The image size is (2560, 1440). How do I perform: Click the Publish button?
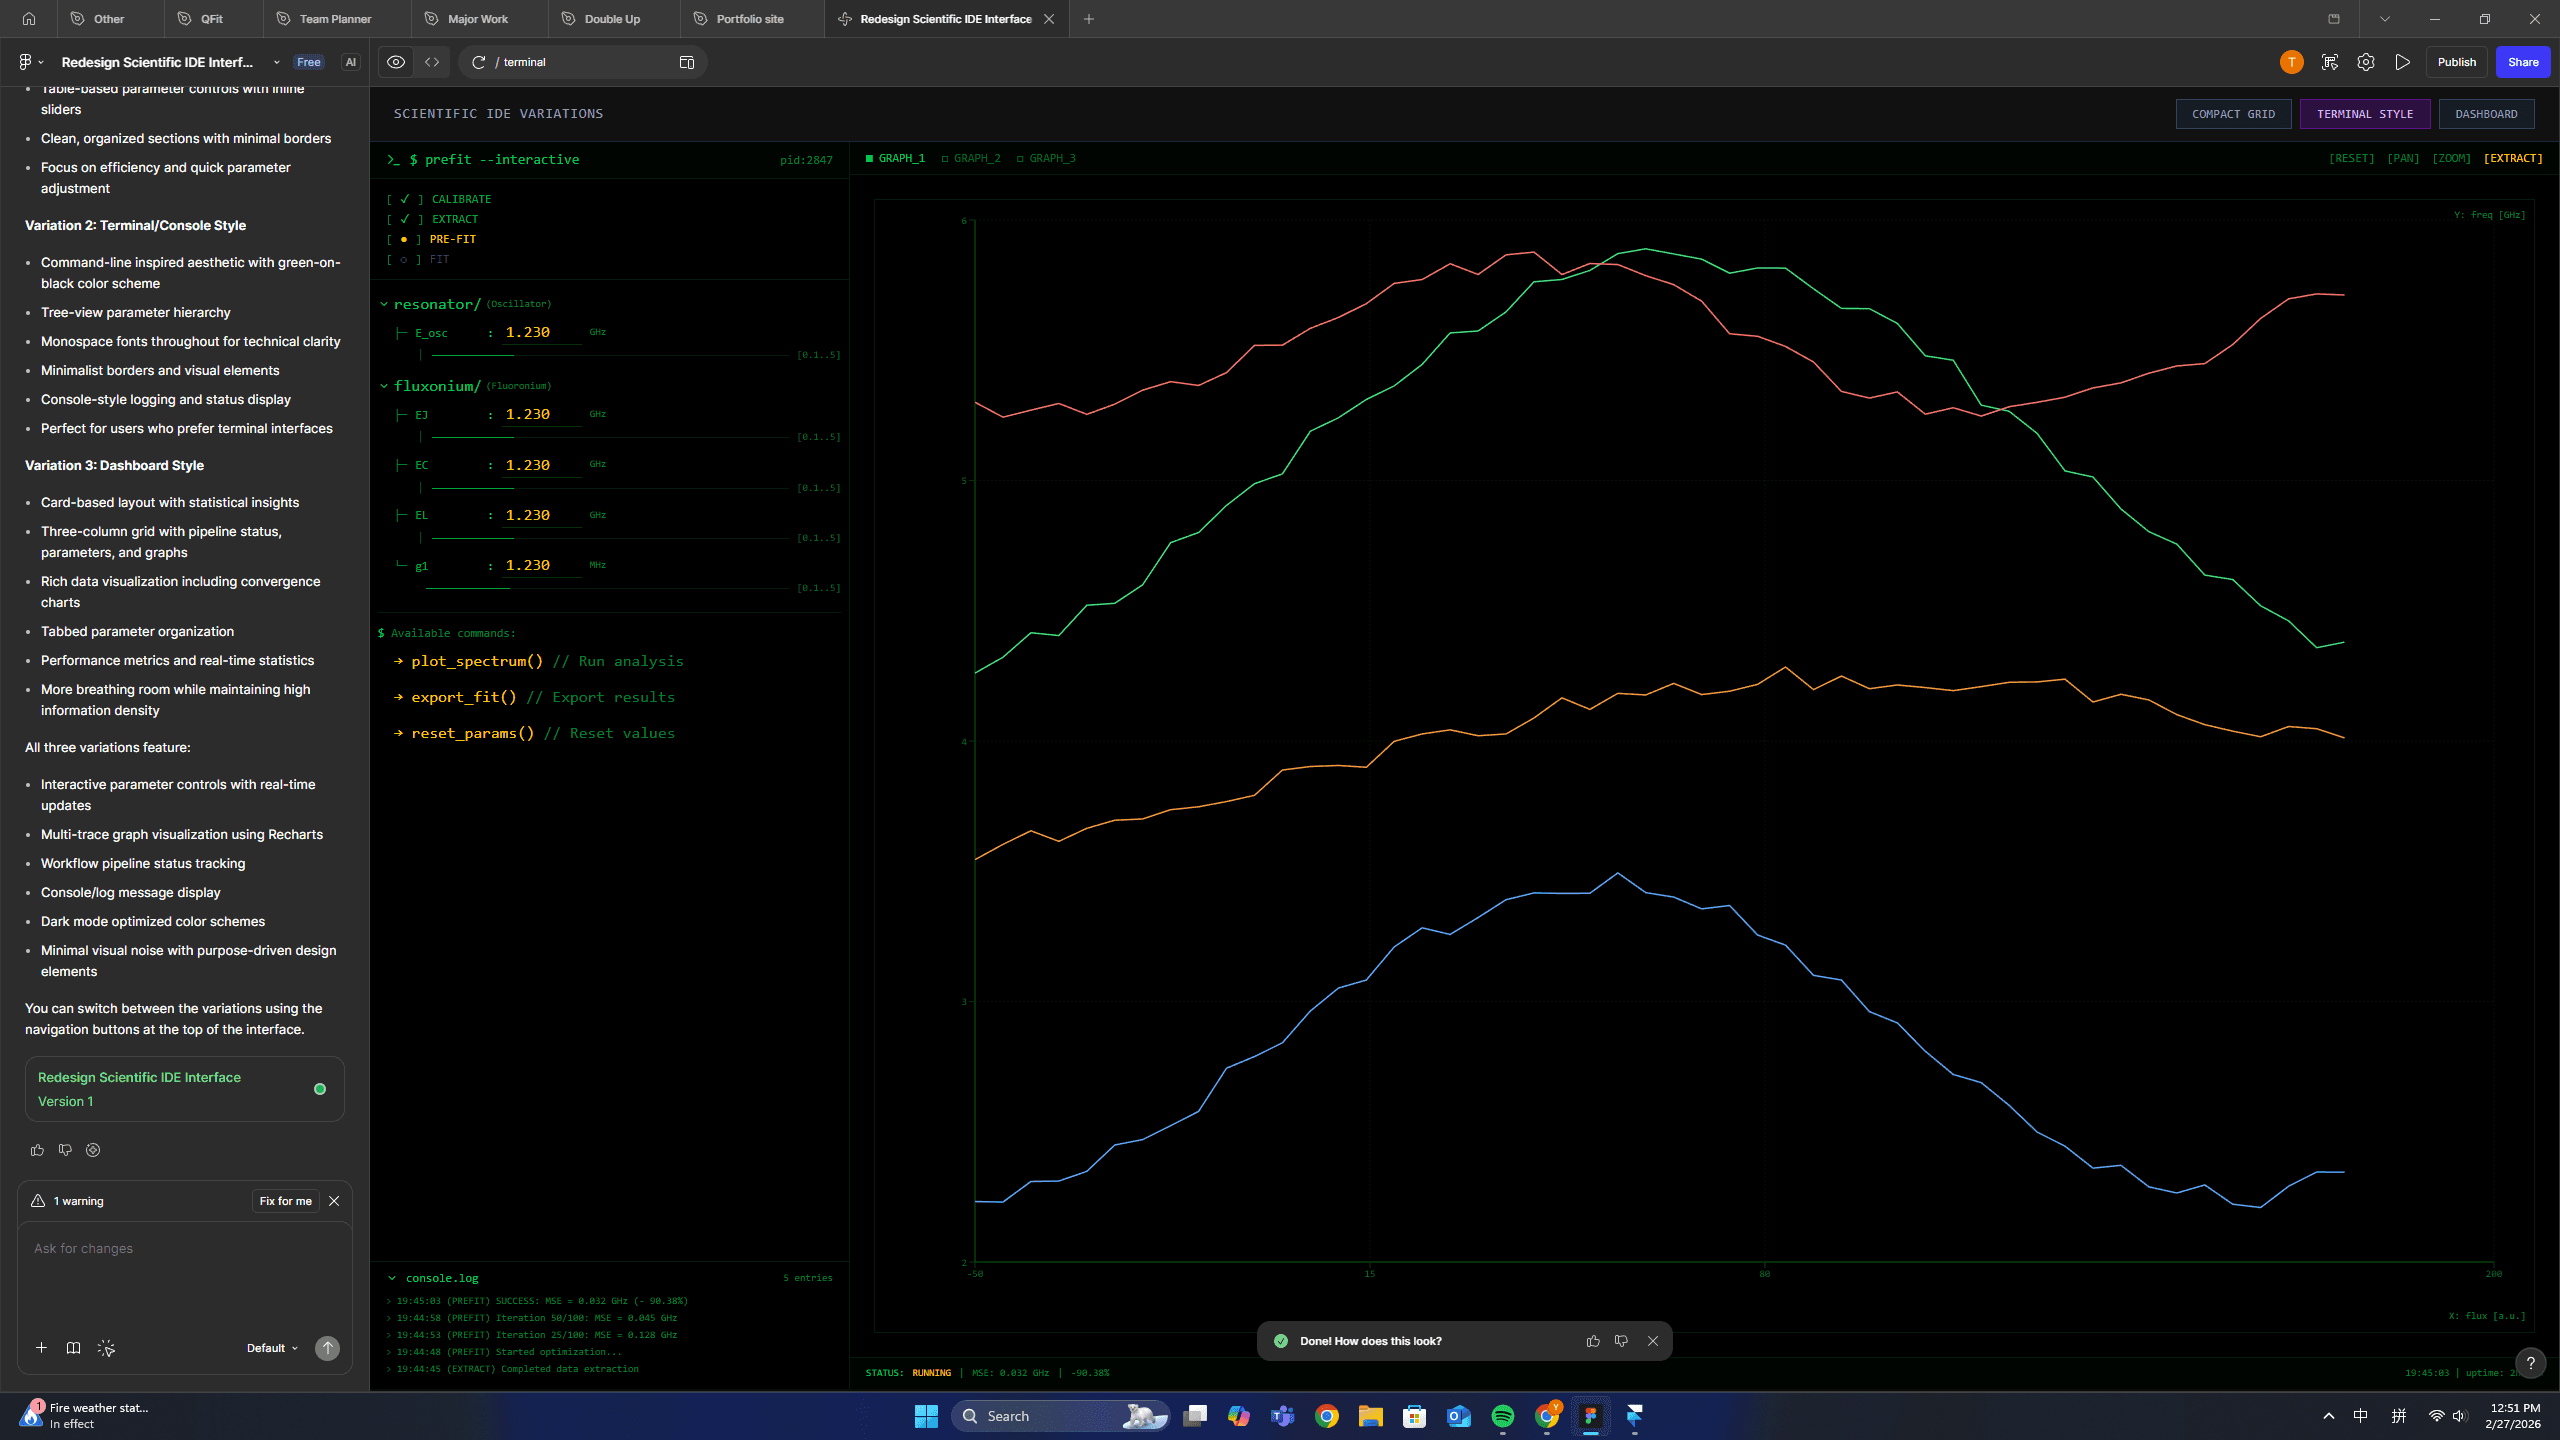[2456, 62]
